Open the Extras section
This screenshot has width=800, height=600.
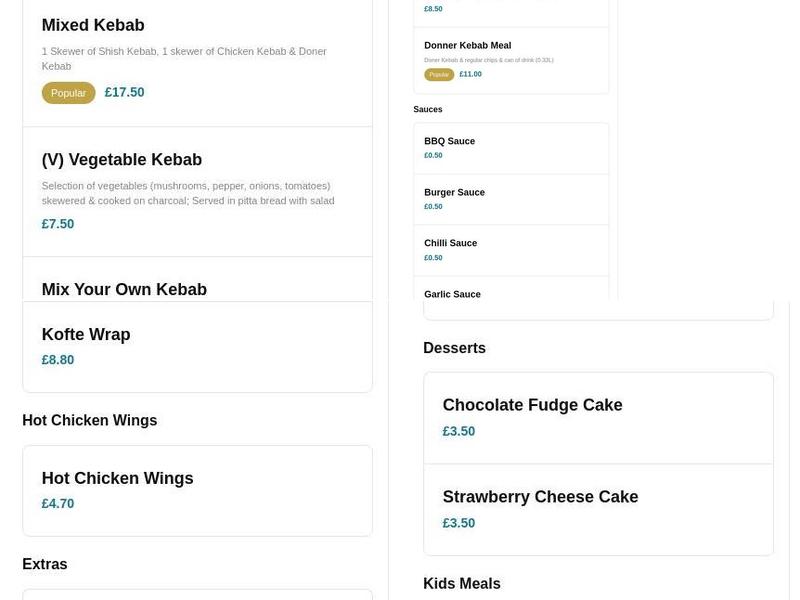(45, 564)
